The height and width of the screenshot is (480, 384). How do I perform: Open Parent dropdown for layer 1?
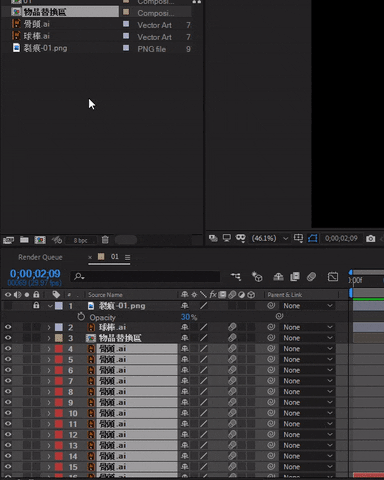coord(307,306)
